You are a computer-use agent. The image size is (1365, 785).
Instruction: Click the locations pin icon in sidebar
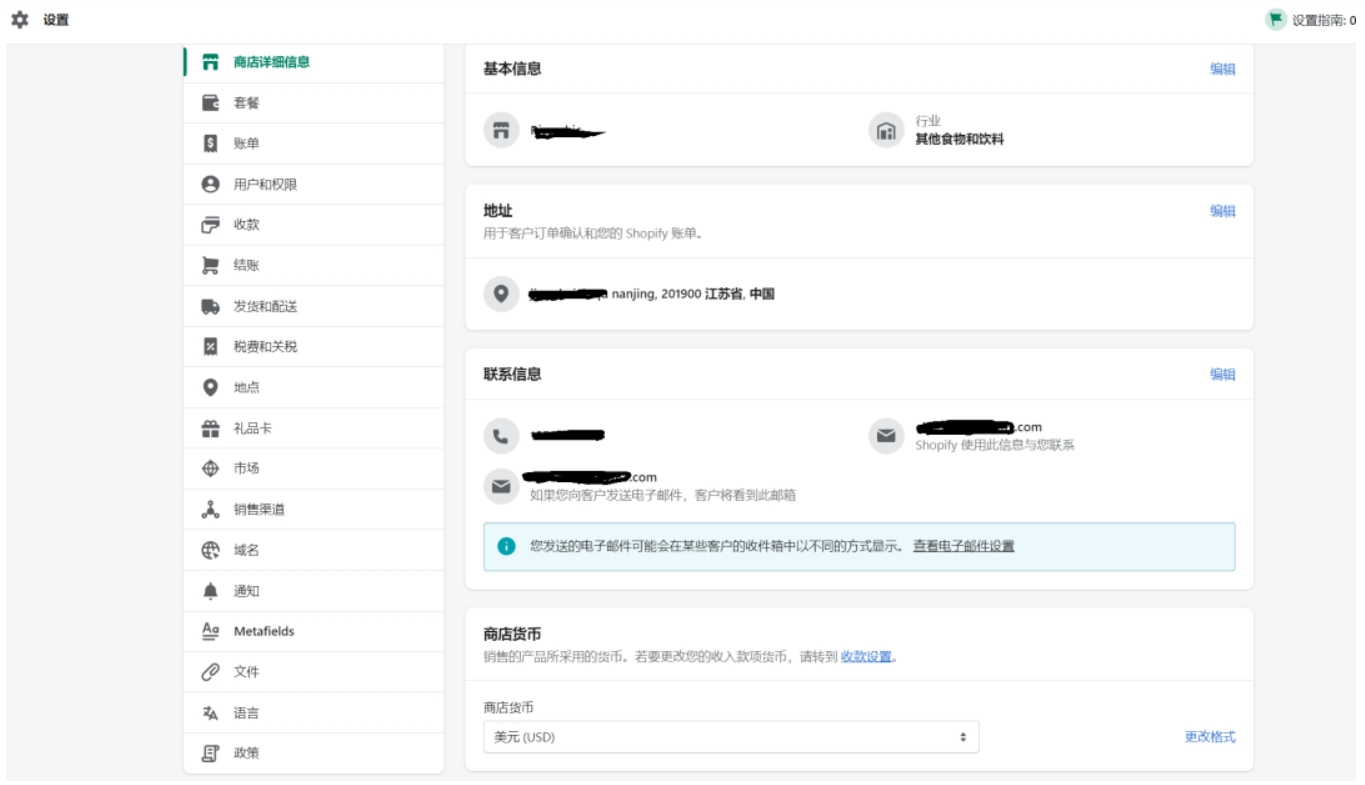[210, 387]
